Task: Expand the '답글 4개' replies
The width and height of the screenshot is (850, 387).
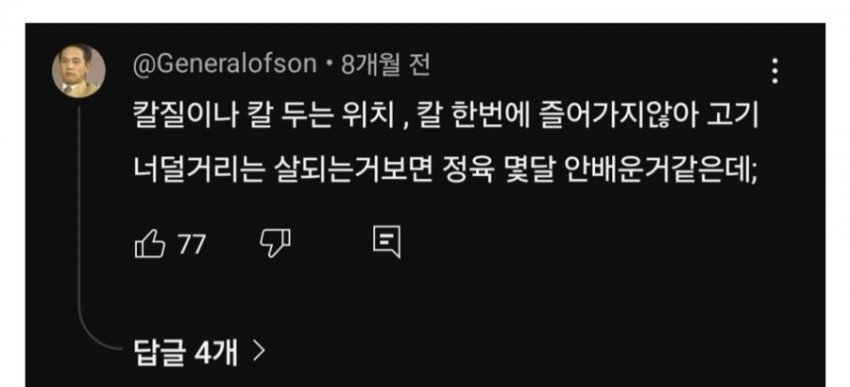Action: pyautogui.click(x=199, y=353)
